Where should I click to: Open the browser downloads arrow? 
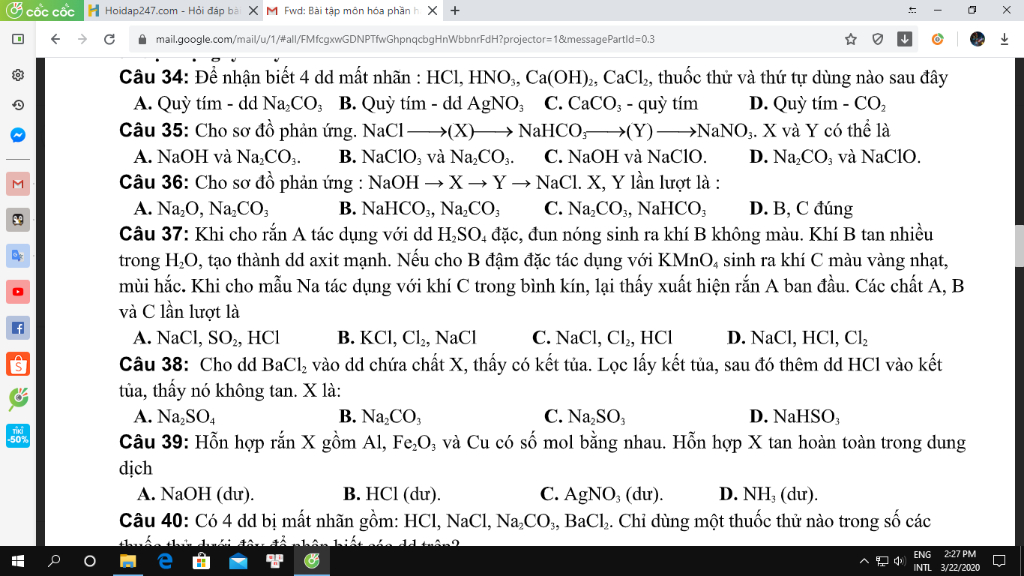pos(1004,39)
